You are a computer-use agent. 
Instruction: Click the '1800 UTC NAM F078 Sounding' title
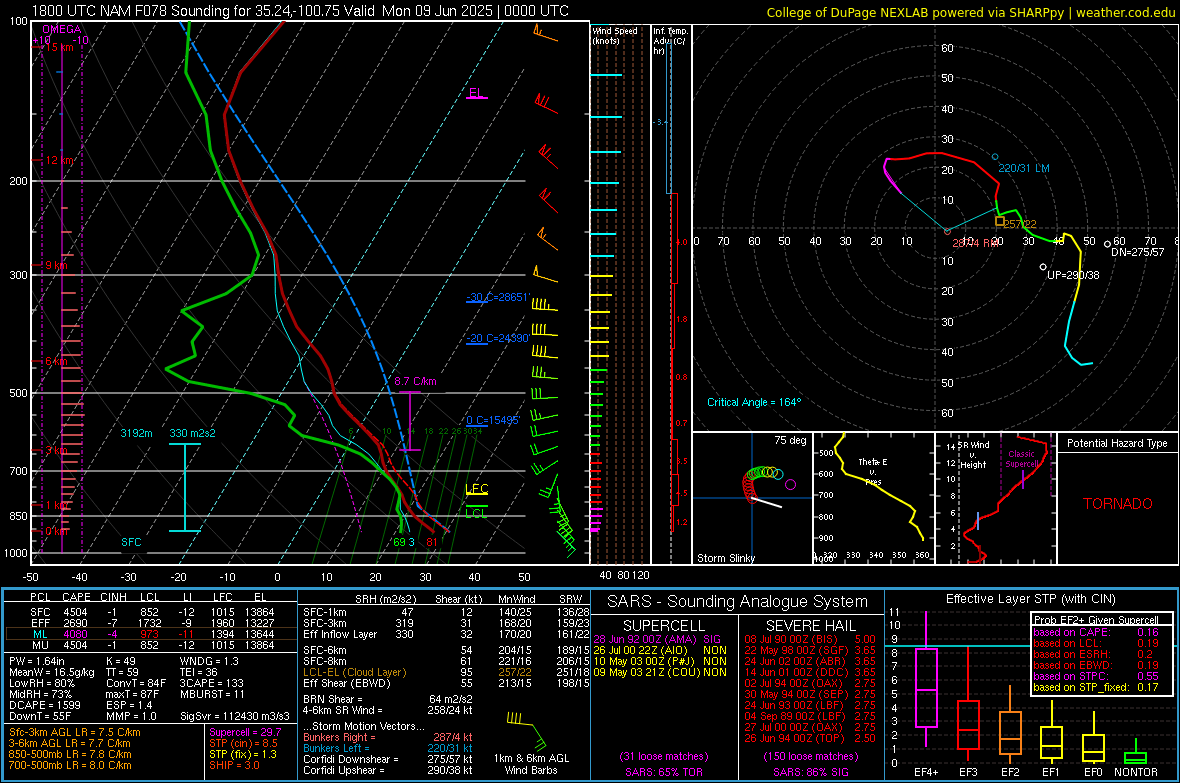click(131, 11)
